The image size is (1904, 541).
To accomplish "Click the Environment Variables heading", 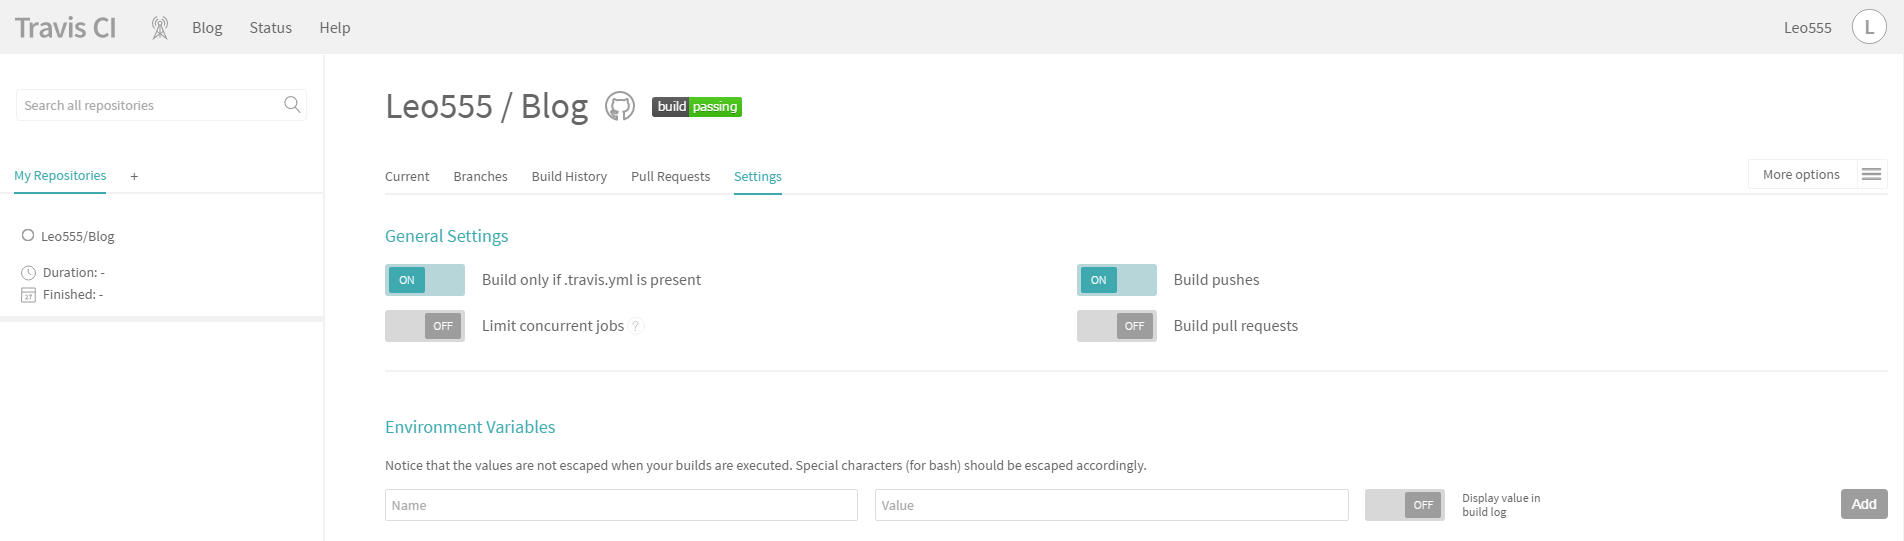I will point(470,427).
